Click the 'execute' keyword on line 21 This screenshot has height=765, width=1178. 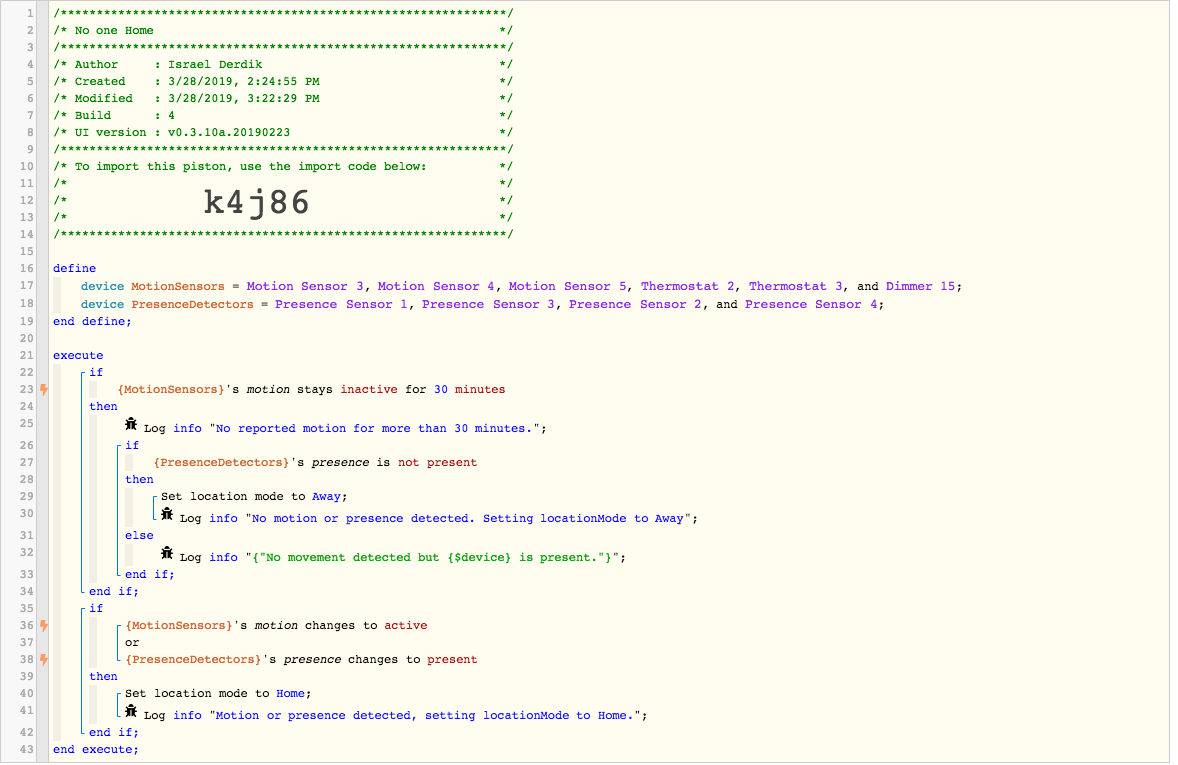point(78,355)
